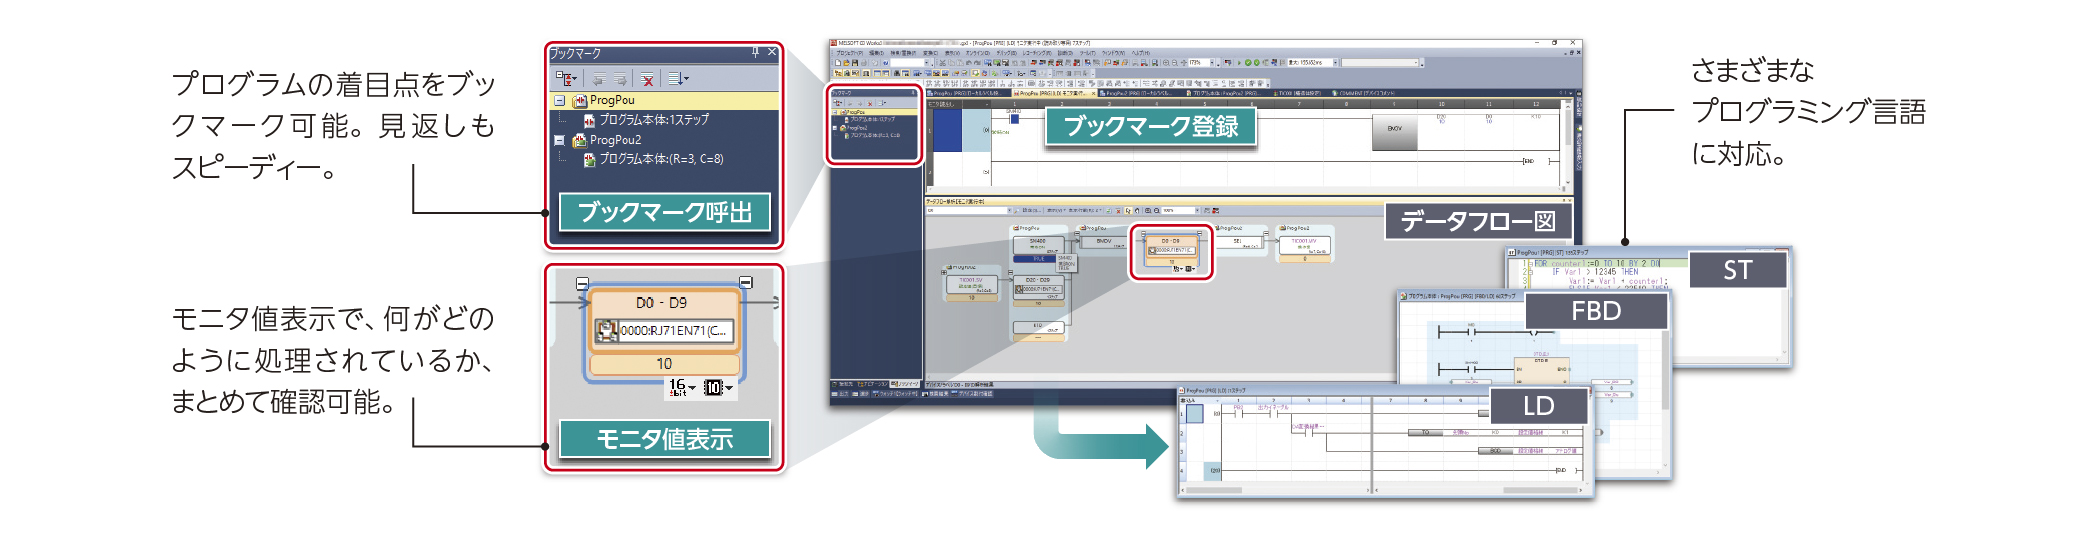Open the 16bit display format dropdown
The width and height of the screenshot is (2100, 541).
pyautogui.click(x=682, y=387)
